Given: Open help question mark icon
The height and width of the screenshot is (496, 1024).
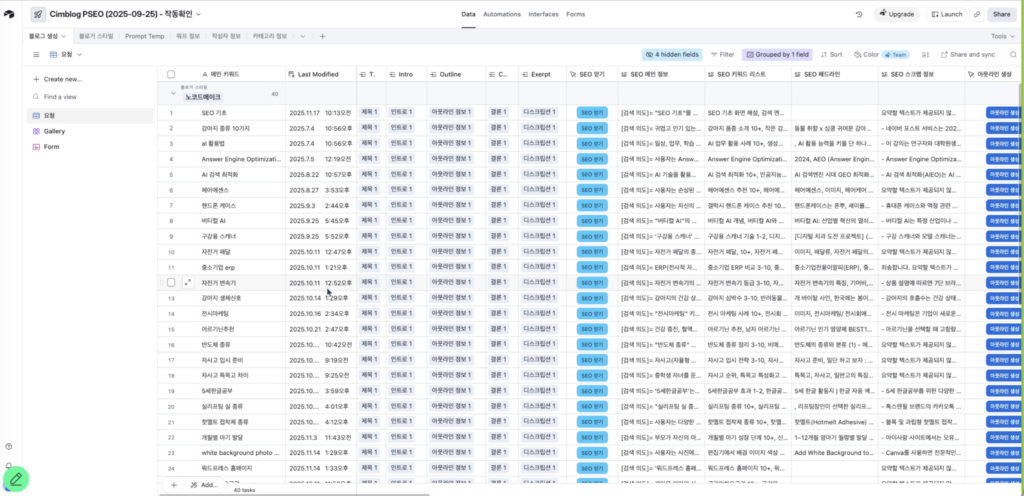Looking at the screenshot, I should tap(8, 446).
